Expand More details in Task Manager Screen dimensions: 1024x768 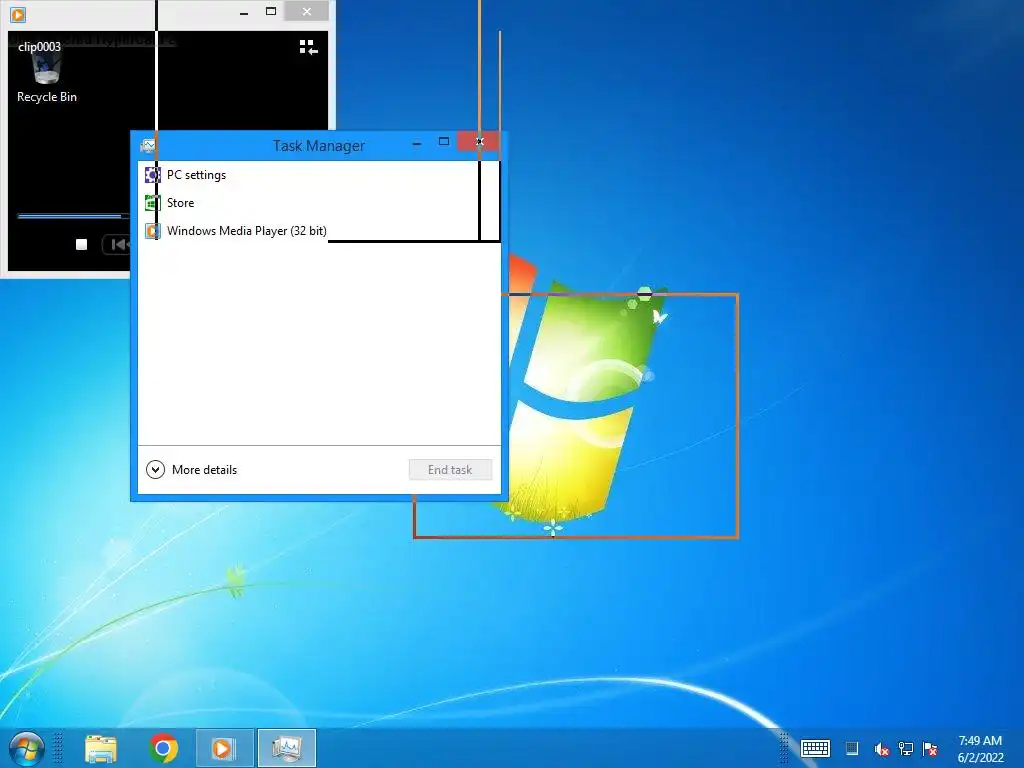click(x=191, y=470)
